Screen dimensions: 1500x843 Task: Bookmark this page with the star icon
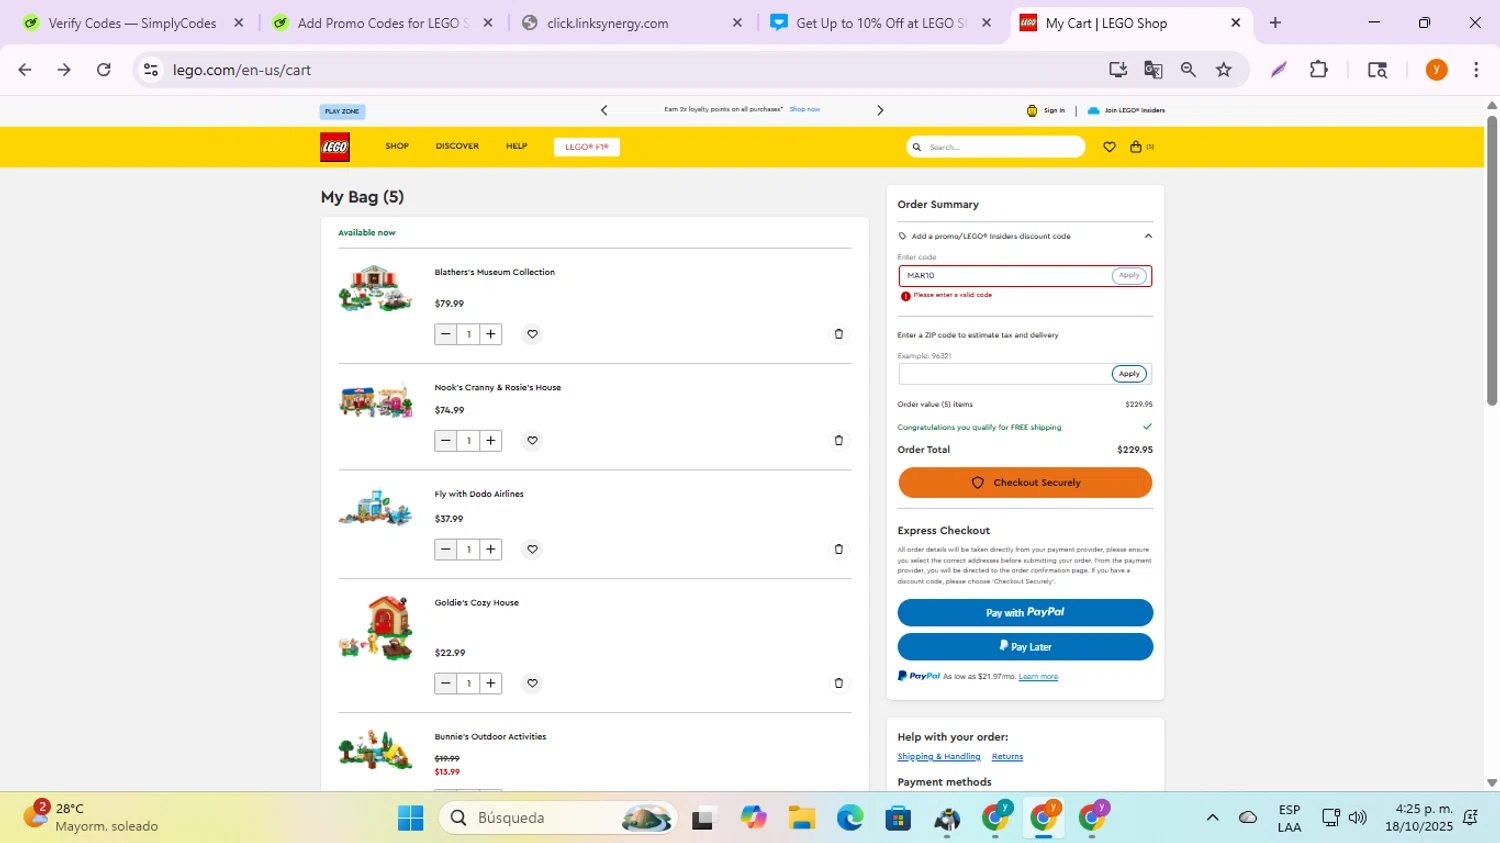click(1224, 69)
